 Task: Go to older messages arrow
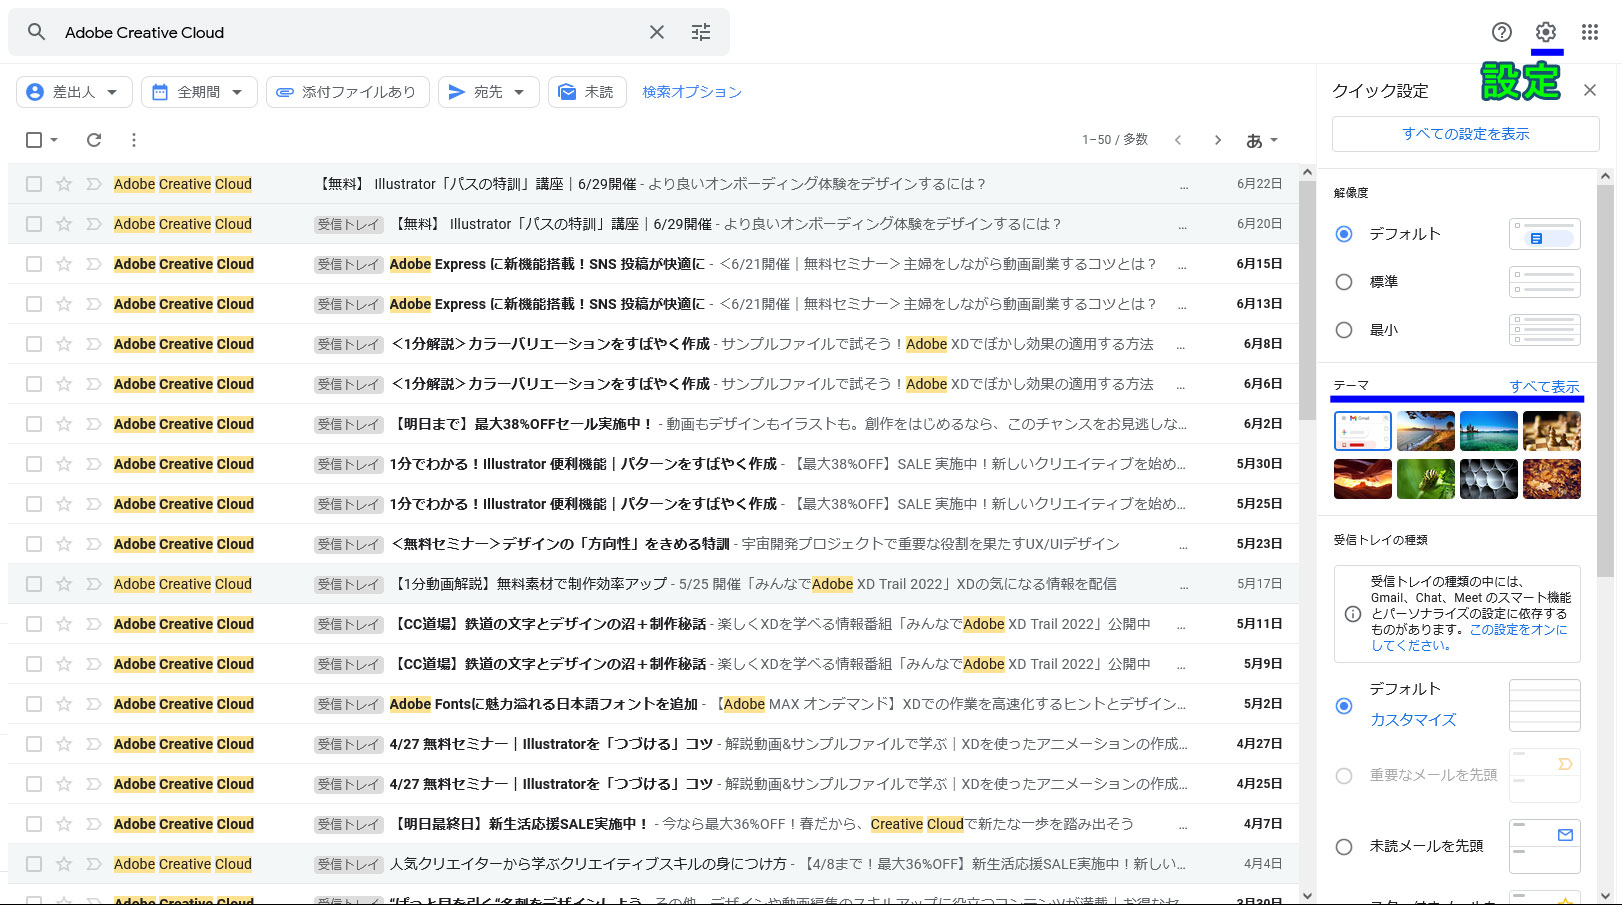pos(1218,140)
